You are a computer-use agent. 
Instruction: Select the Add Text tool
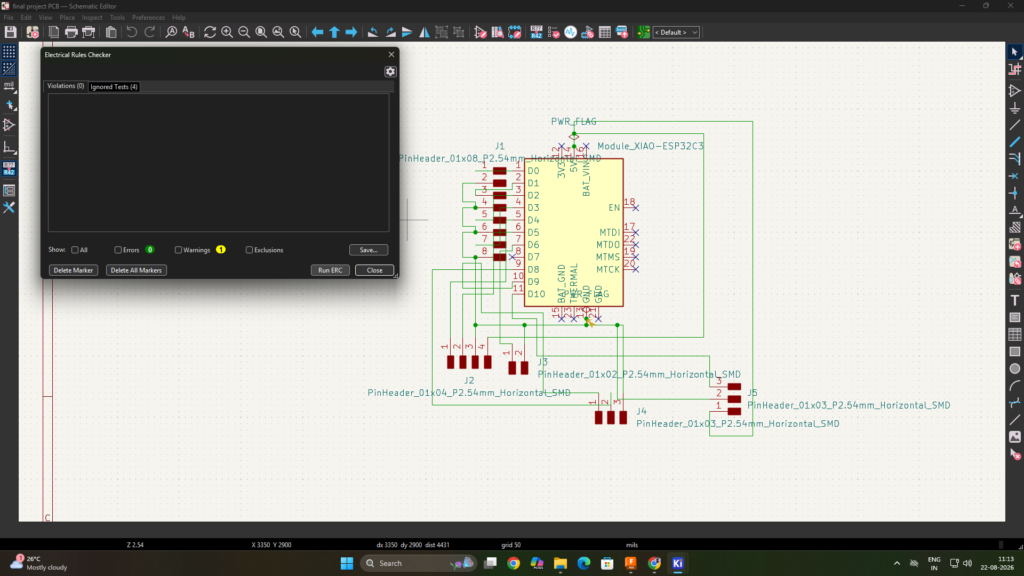pos(1015,300)
